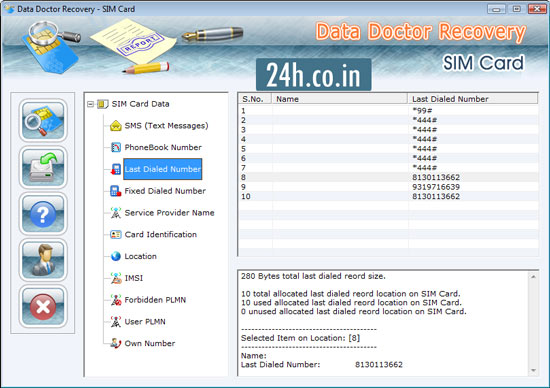Maximize the Data Doctor Recovery window
This screenshot has height=388, width=550.
[x=516, y=9]
